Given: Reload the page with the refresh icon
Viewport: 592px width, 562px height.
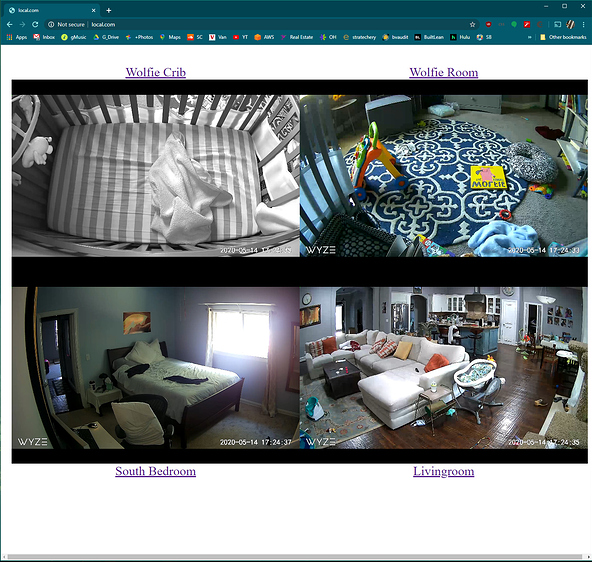Looking at the screenshot, I should [x=35, y=25].
